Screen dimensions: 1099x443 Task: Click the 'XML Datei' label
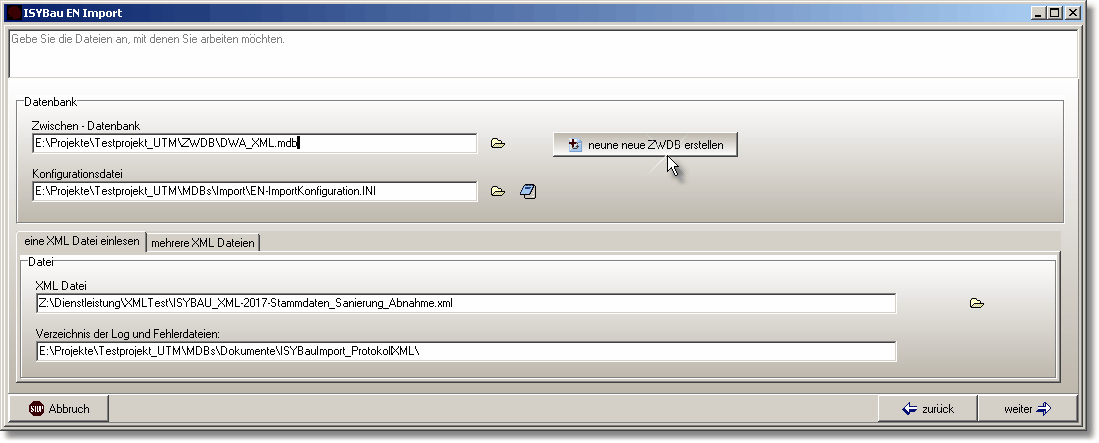coord(61,285)
